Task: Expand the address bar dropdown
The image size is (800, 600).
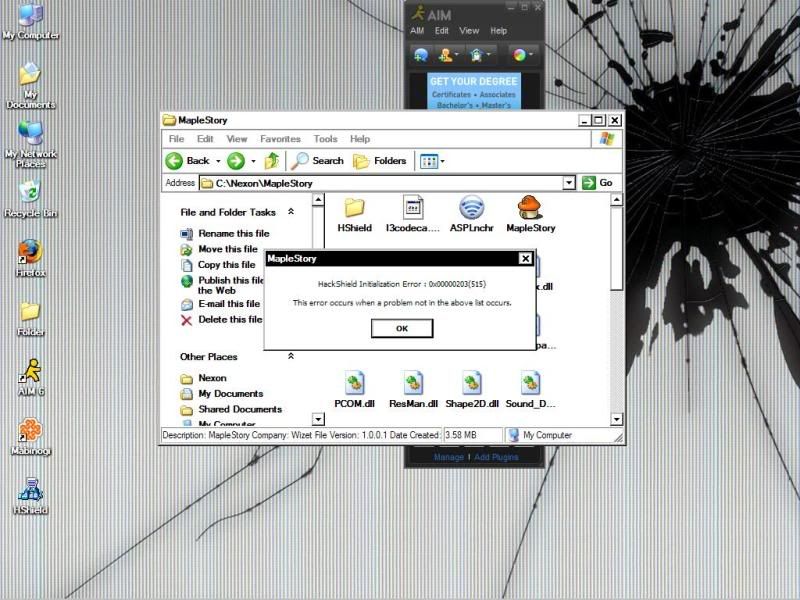Action: 569,183
